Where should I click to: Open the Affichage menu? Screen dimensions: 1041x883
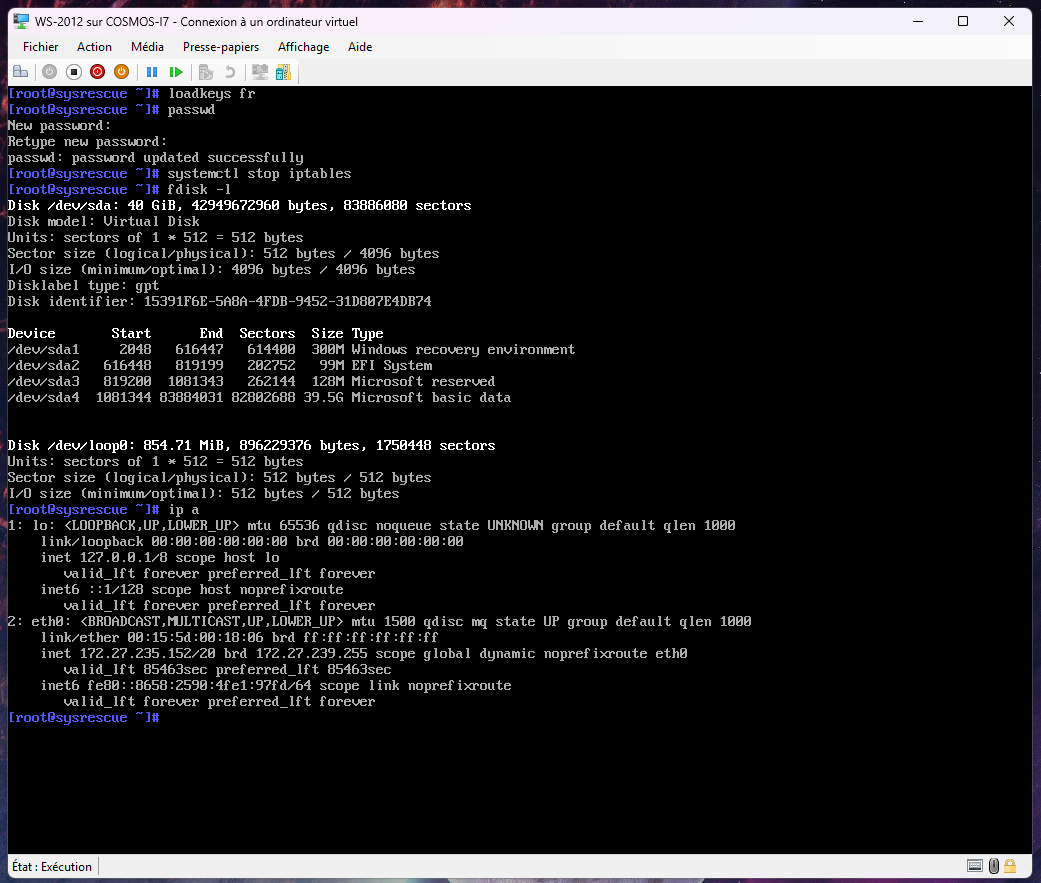[x=303, y=47]
